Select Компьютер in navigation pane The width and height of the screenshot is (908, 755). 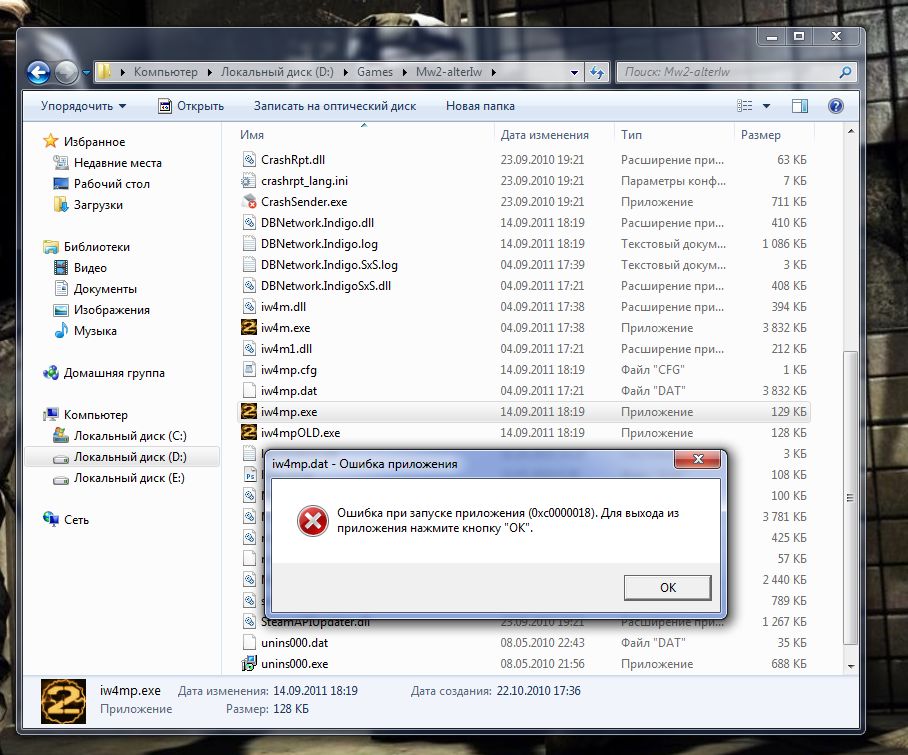96,415
